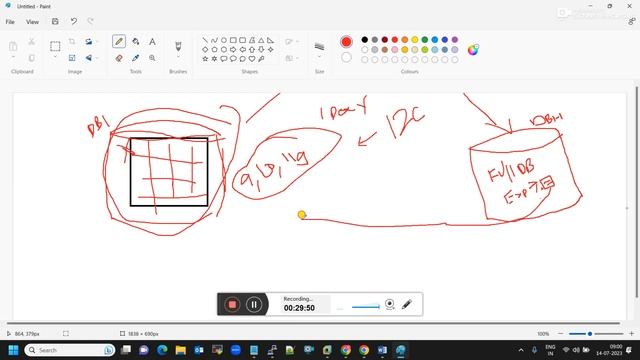Pick the green colour swatch

coord(424,40)
